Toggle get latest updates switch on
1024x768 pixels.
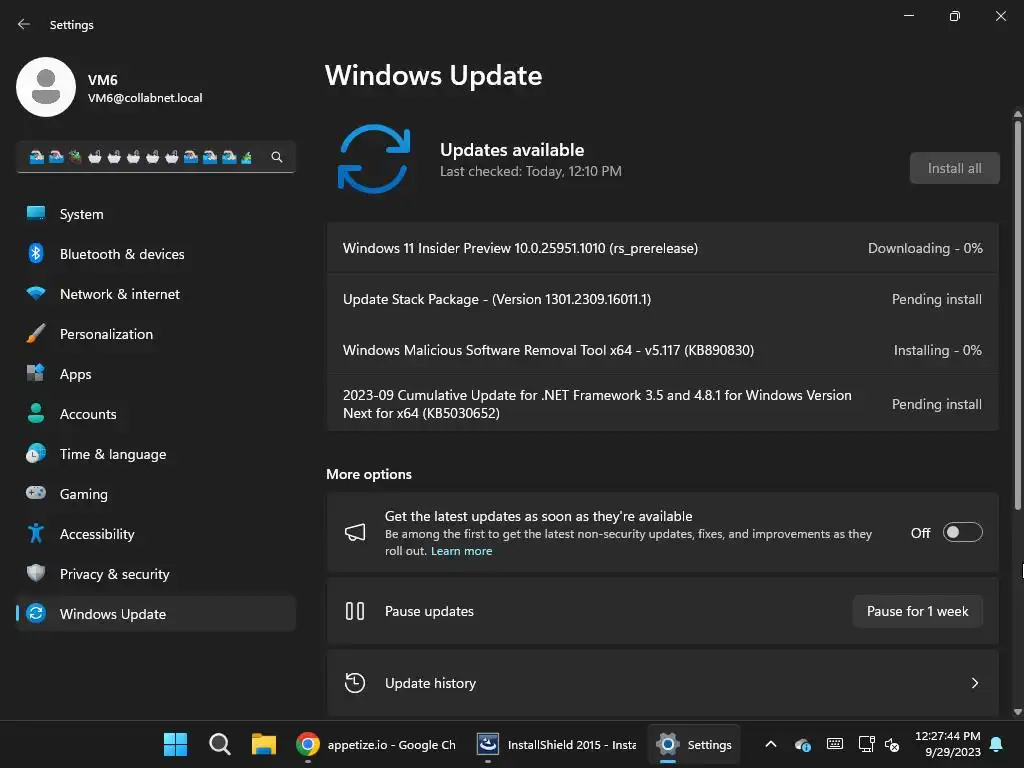click(963, 532)
